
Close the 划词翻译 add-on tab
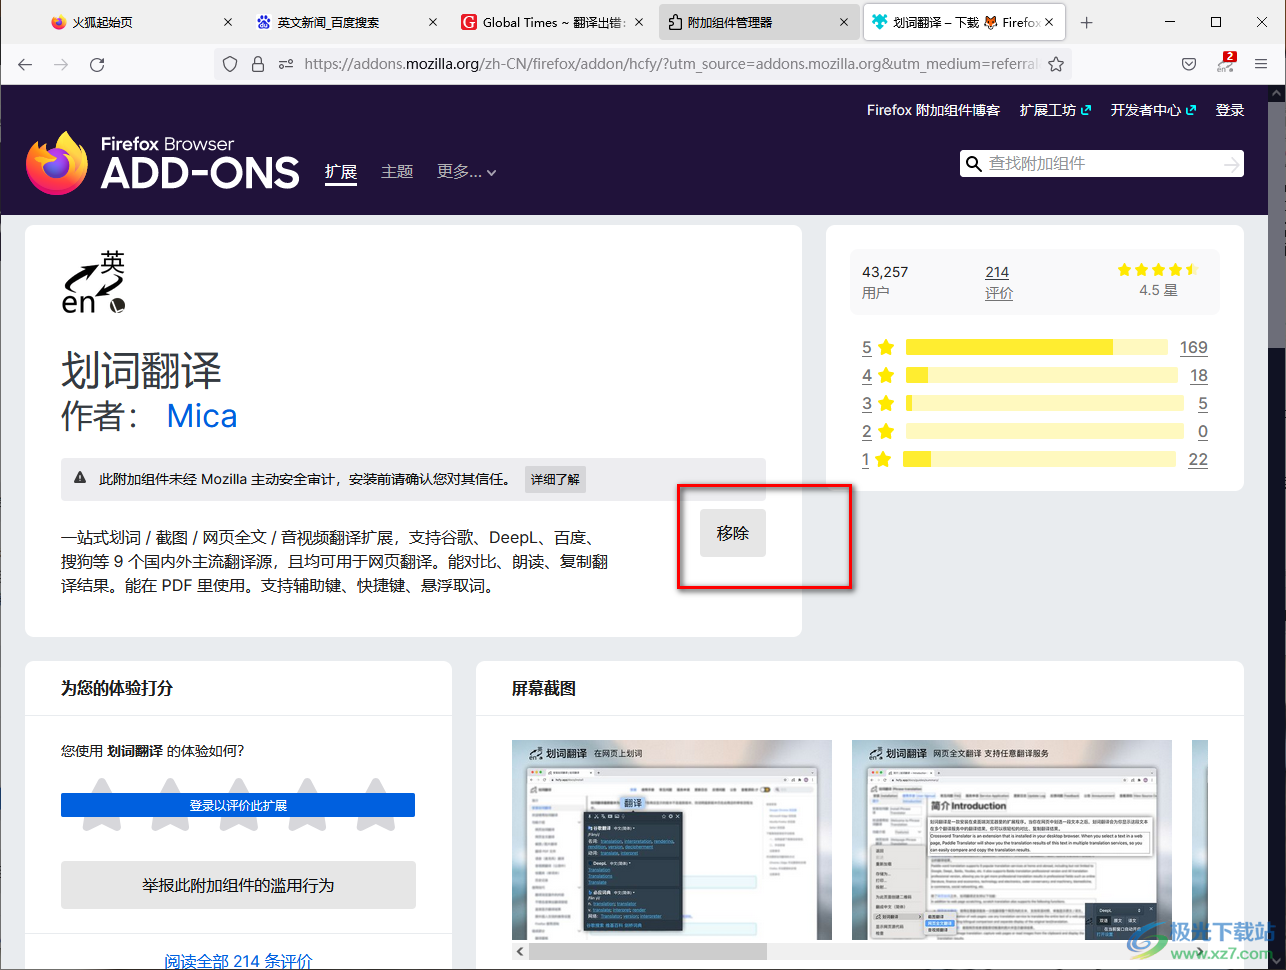pos(1049,22)
